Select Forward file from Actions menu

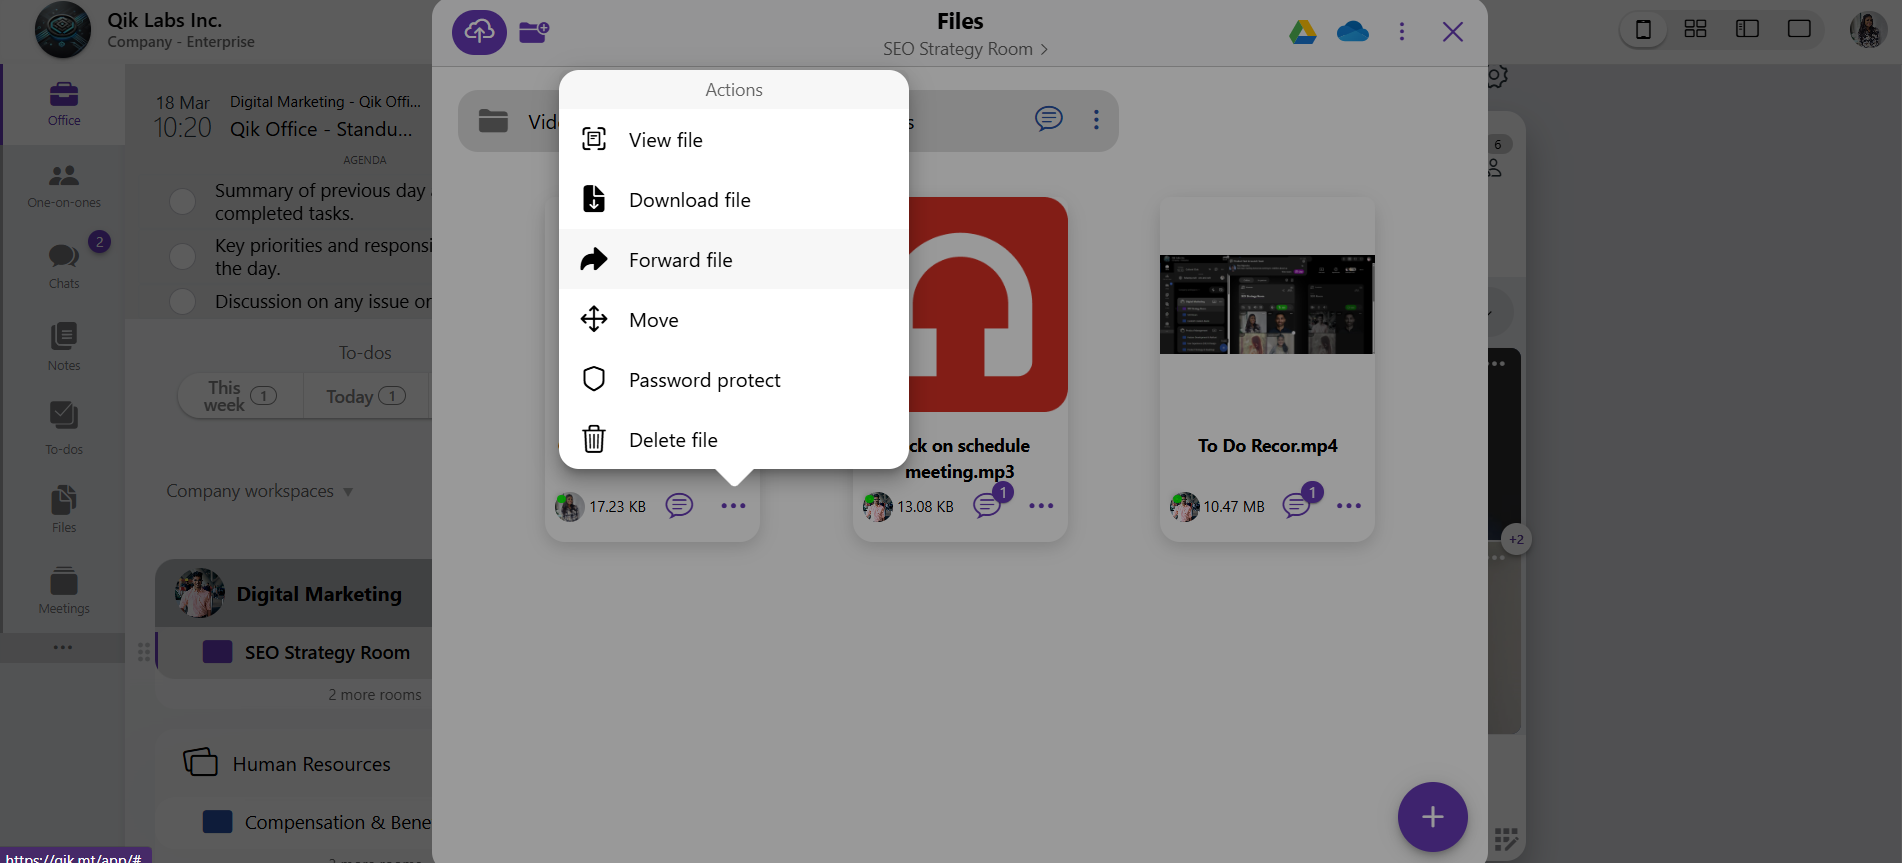[x=680, y=260]
